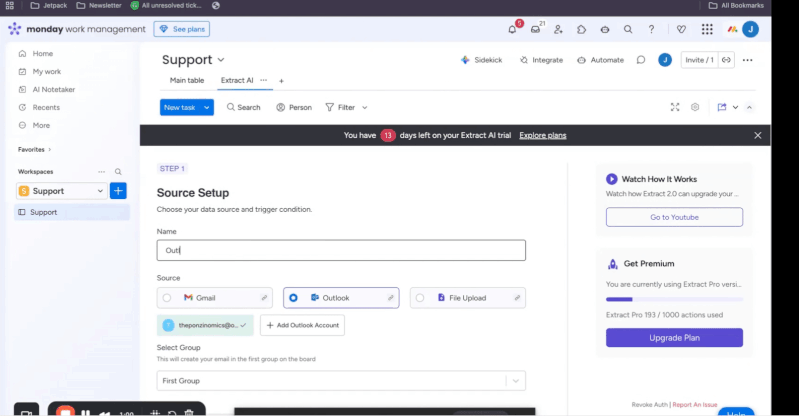Open the Automate panel
The height and width of the screenshot is (416, 799).
pos(600,60)
